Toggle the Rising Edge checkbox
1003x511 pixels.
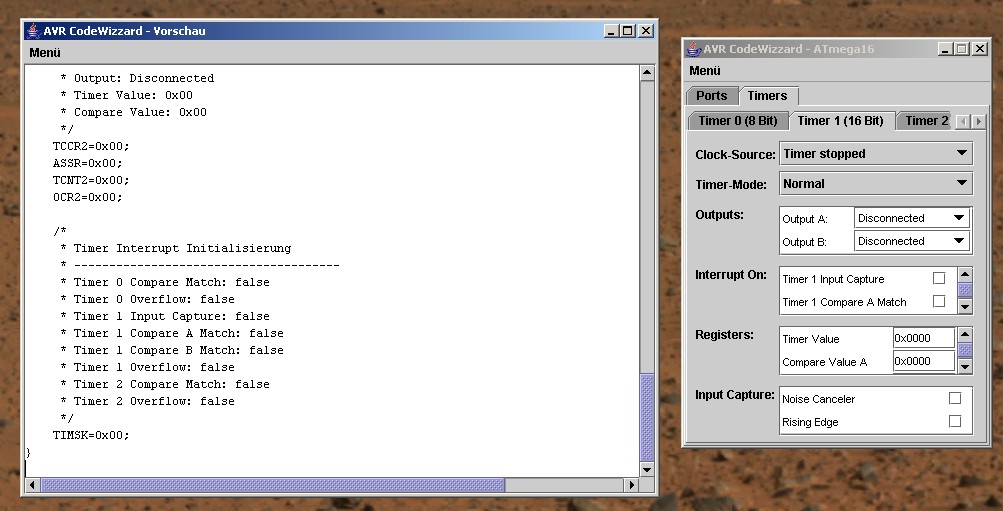[x=954, y=421]
